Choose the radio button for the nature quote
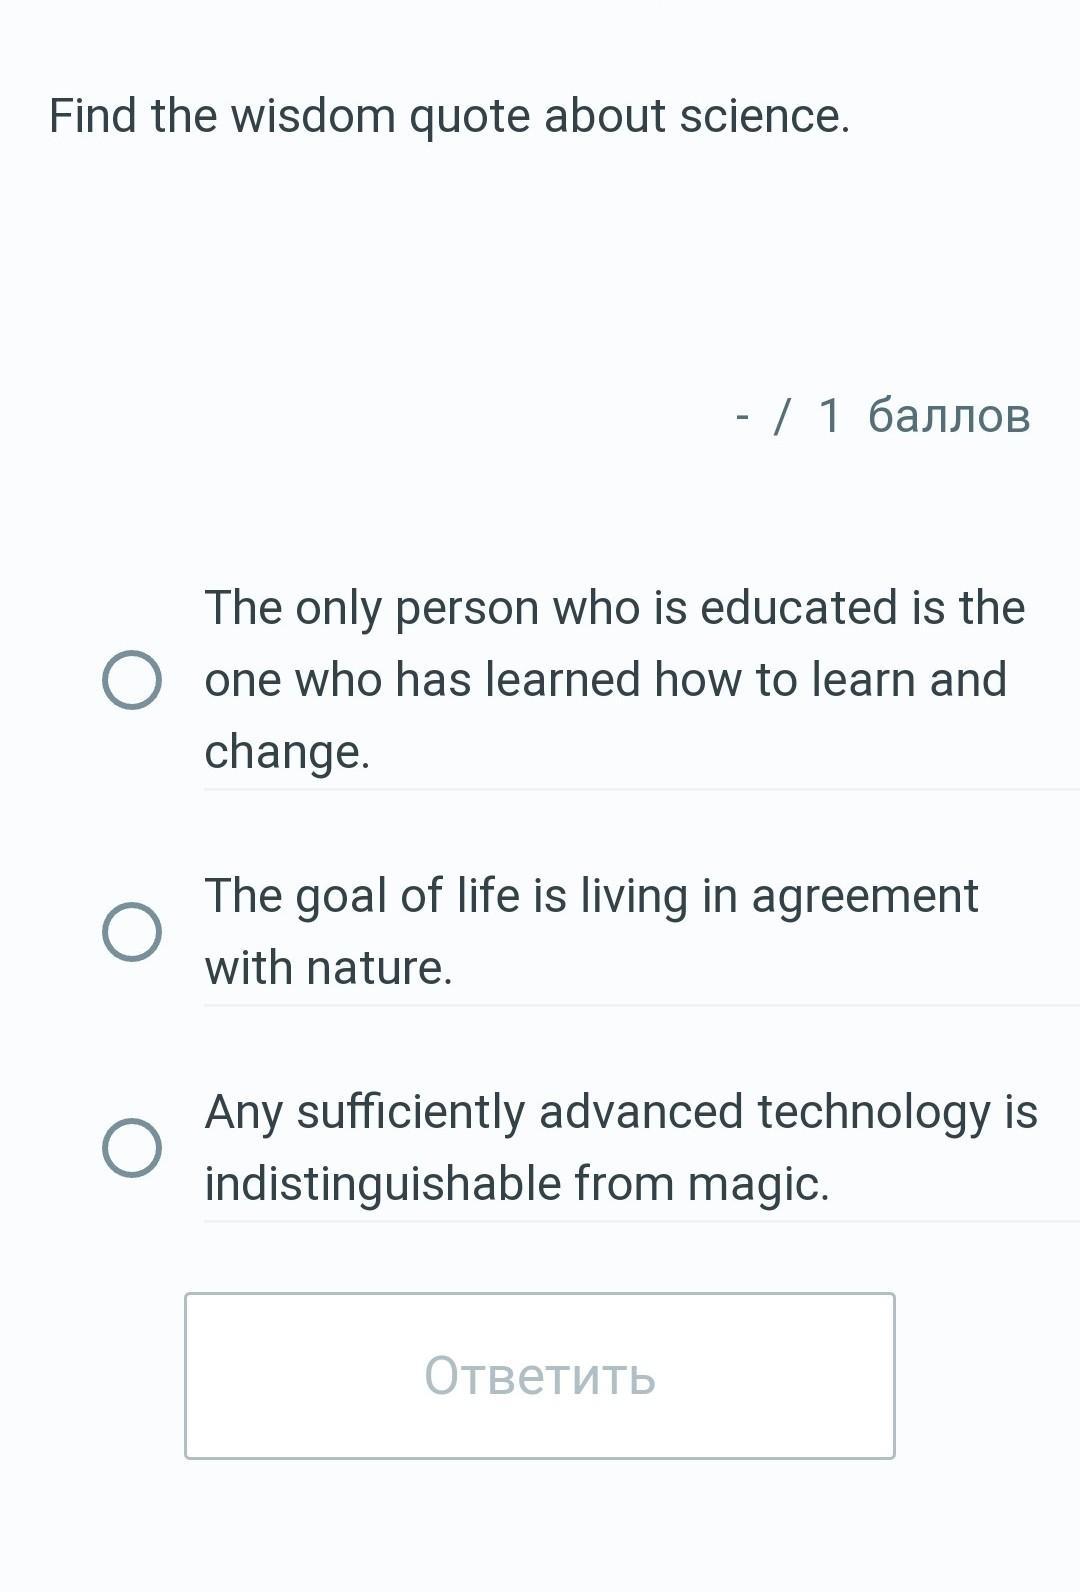The height and width of the screenshot is (1592, 1080). tap(132, 932)
